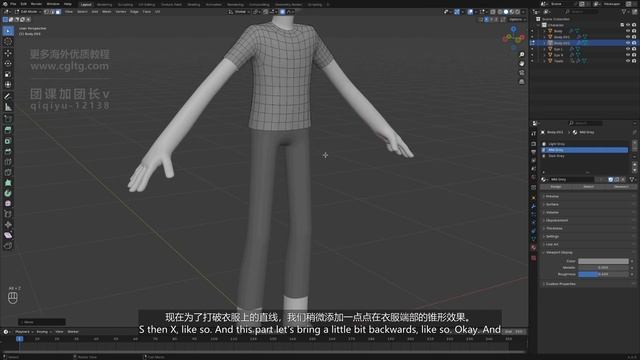This screenshot has width=640, height=360.
Task: Hide the Body object in outliner
Action: pyautogui.click(x=628, y=31)
